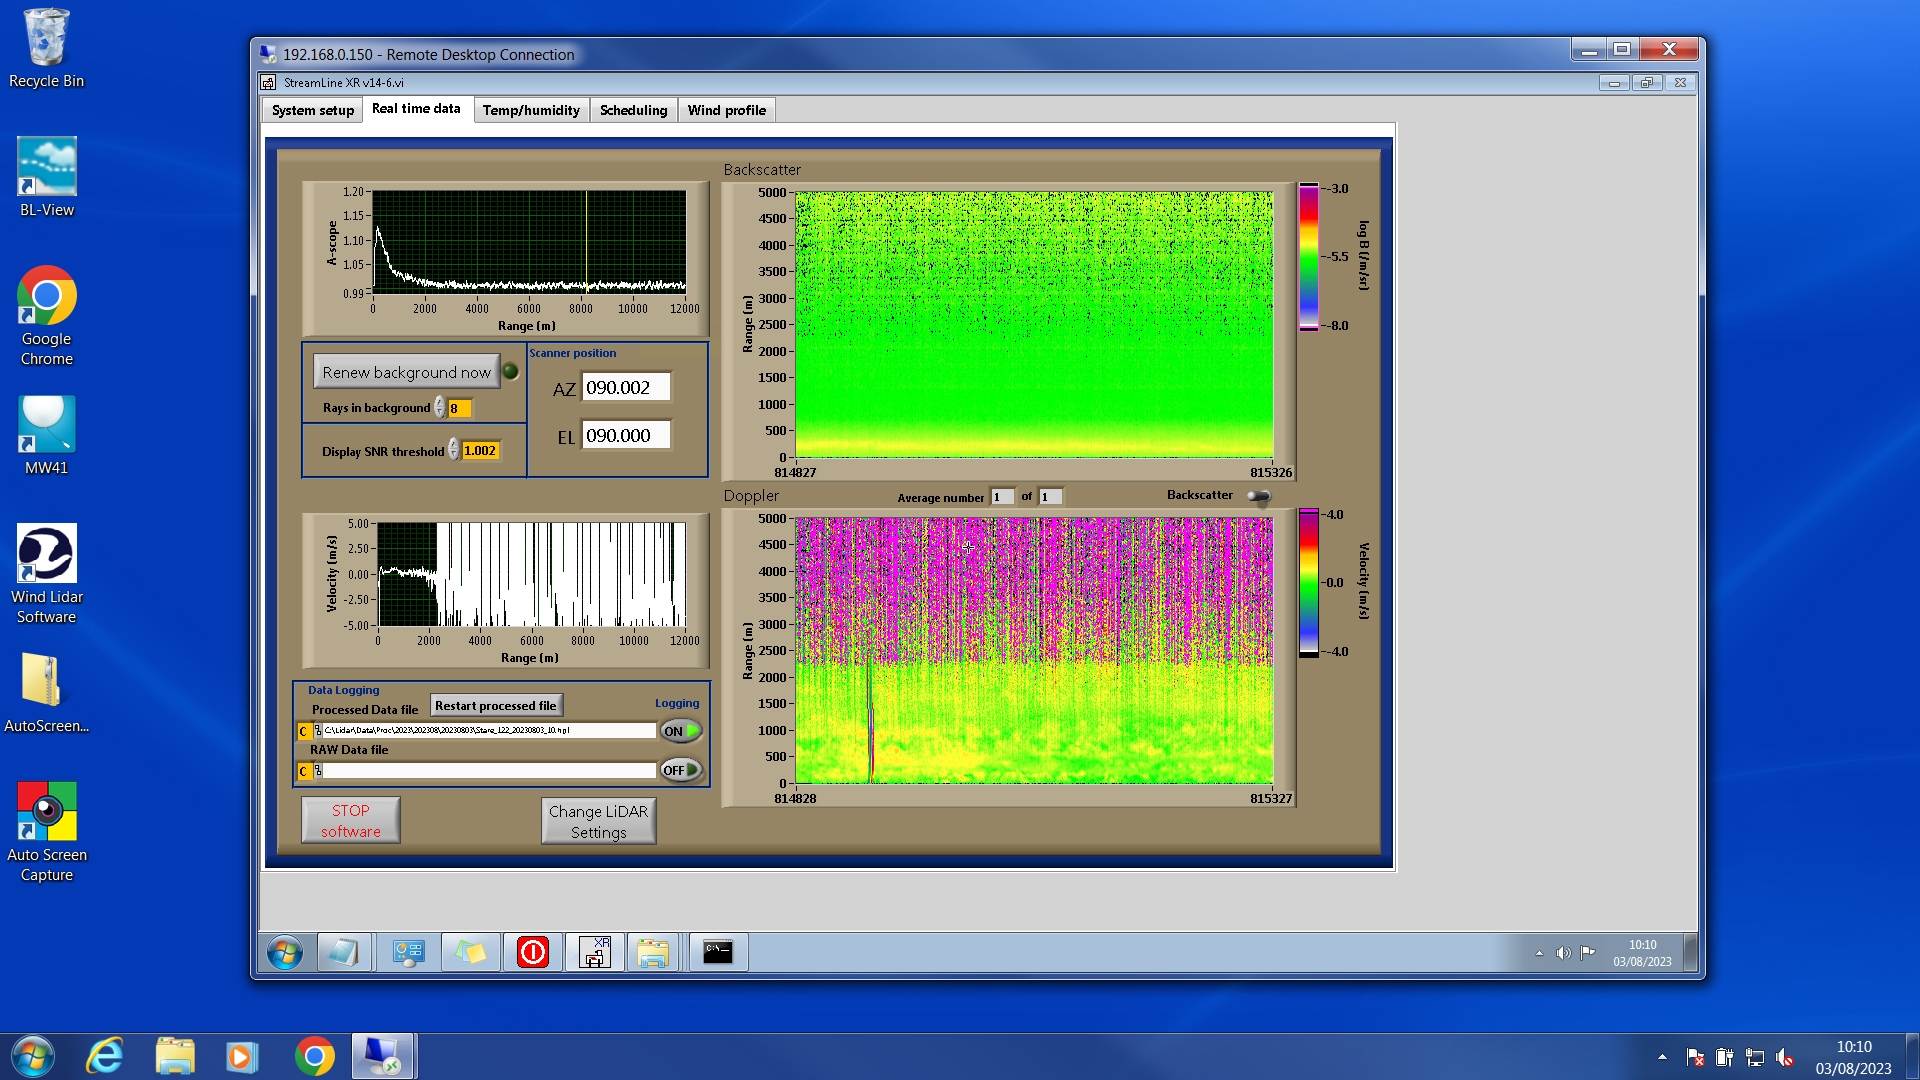Click the AZ scanner position field
The height and width of the screenshot is (1080, 1920).
pos(625,388)
